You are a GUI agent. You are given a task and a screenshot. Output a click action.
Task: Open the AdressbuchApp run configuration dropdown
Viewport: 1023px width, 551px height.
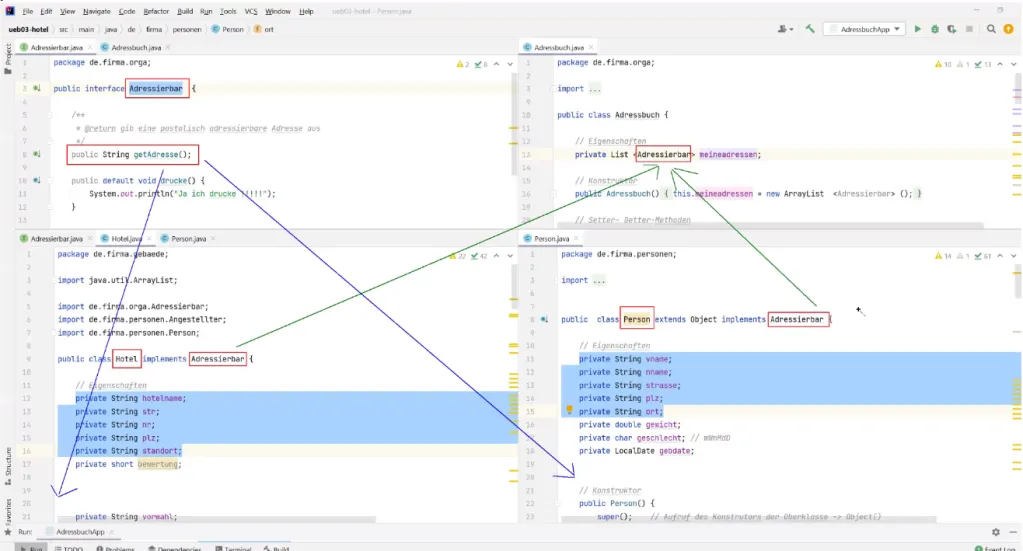[865, 29]
